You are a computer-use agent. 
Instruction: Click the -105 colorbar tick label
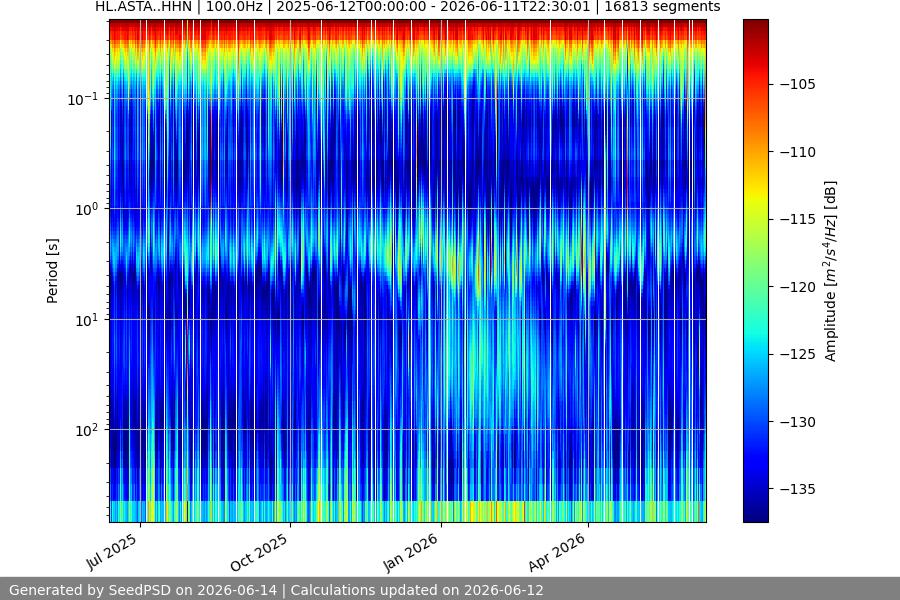click(x=798, y=84)
